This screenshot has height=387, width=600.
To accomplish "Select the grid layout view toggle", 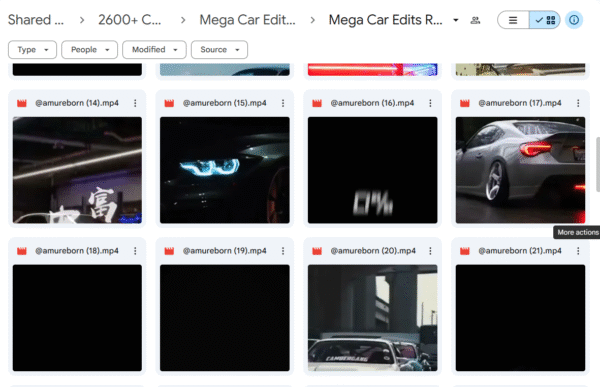I will (x=545, y=20).
